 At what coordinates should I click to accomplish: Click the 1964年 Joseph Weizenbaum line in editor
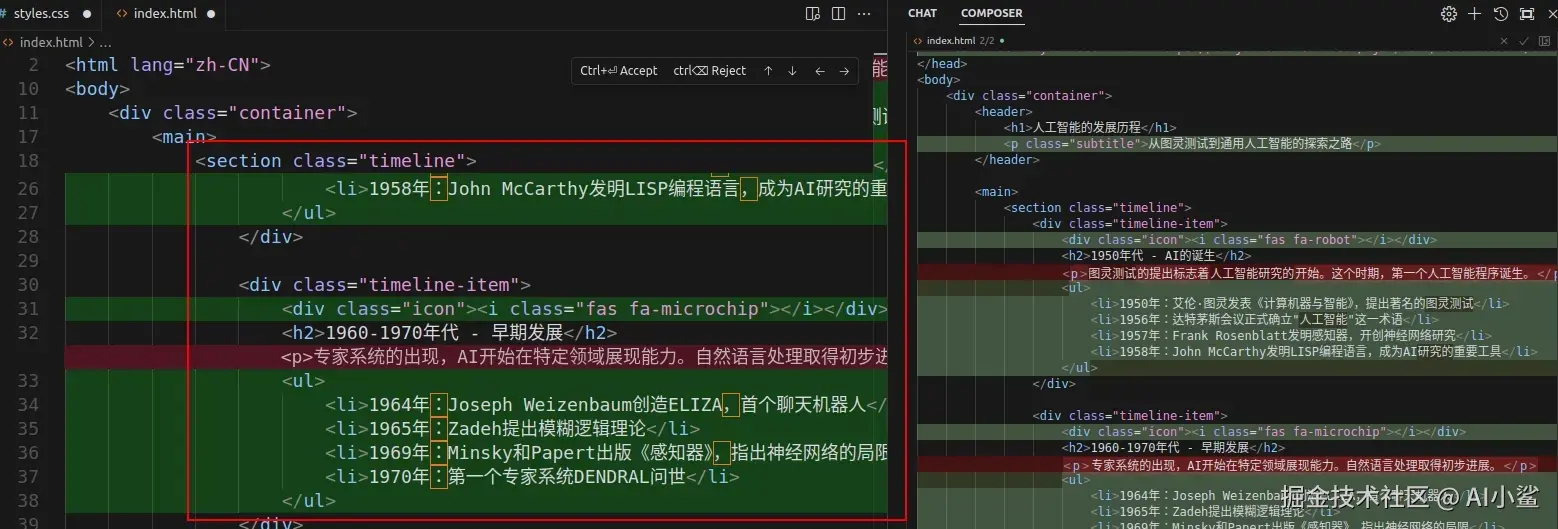click(x=606, y=405)
